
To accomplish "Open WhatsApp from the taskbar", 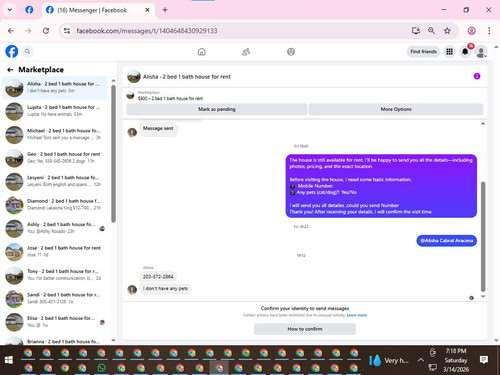I will (102, 368).
